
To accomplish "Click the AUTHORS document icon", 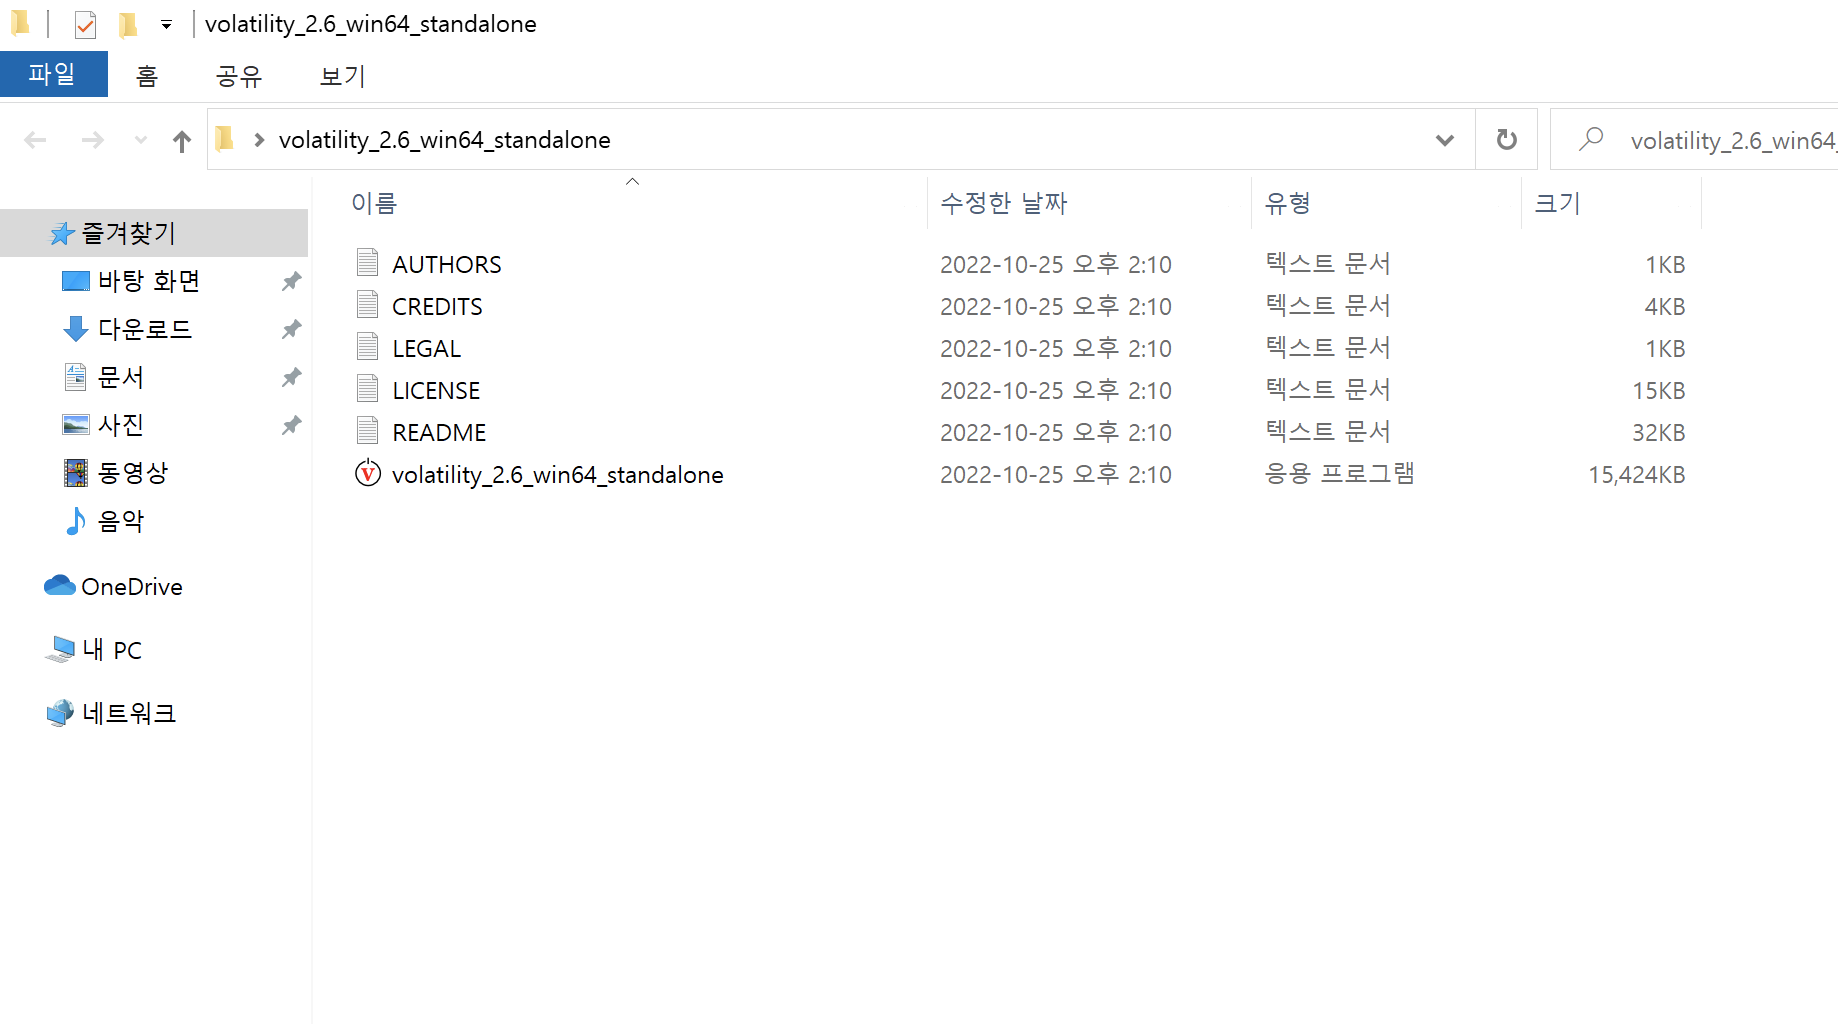I will click(x=367, y=263).
